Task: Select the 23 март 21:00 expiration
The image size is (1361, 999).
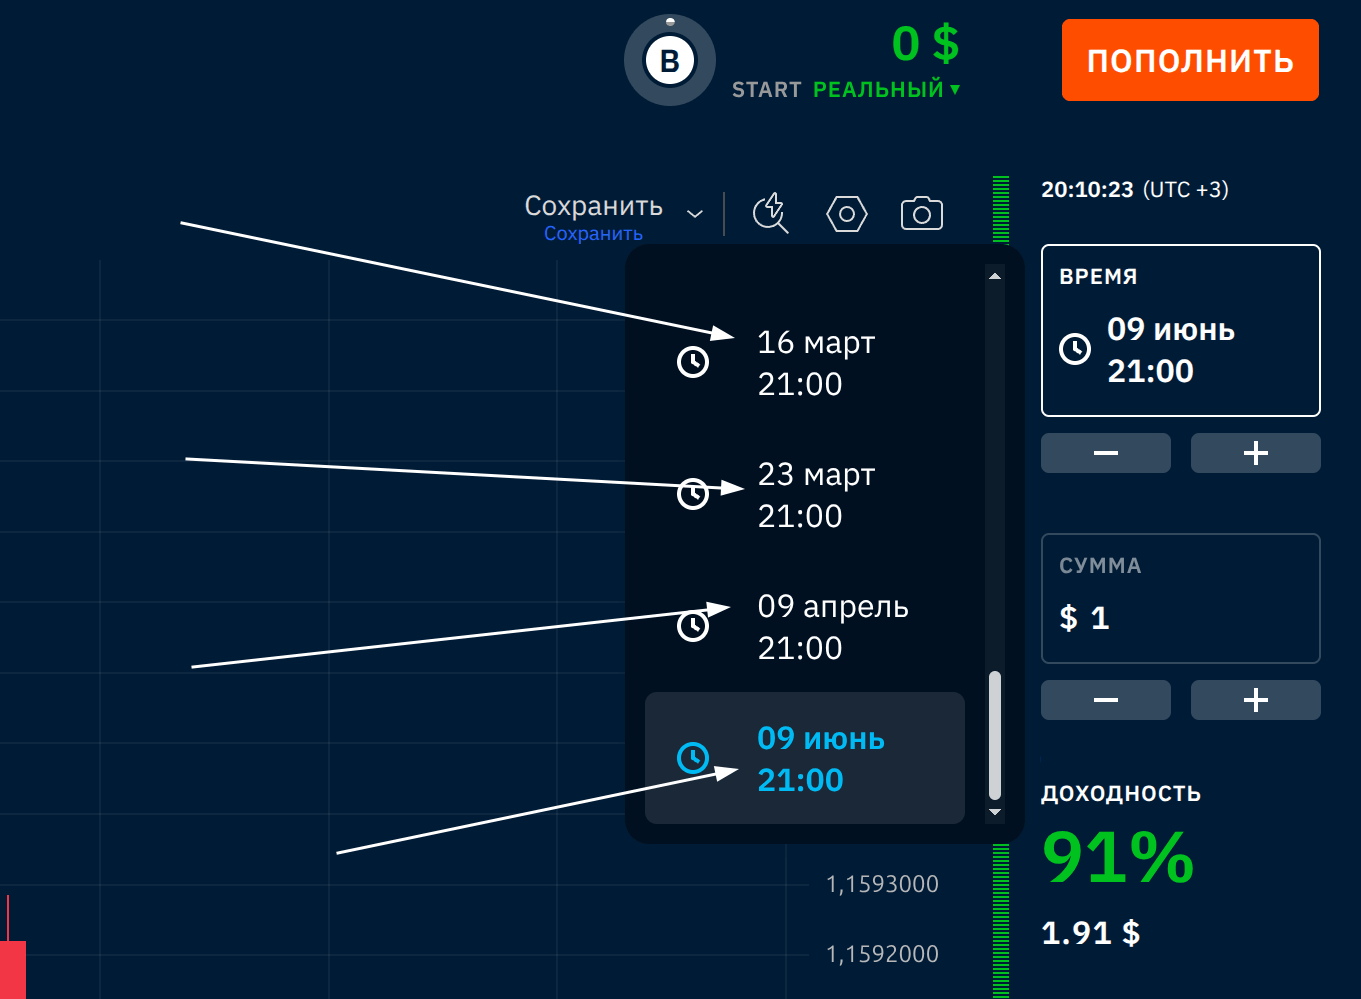Action: click(x=815, y=495)
